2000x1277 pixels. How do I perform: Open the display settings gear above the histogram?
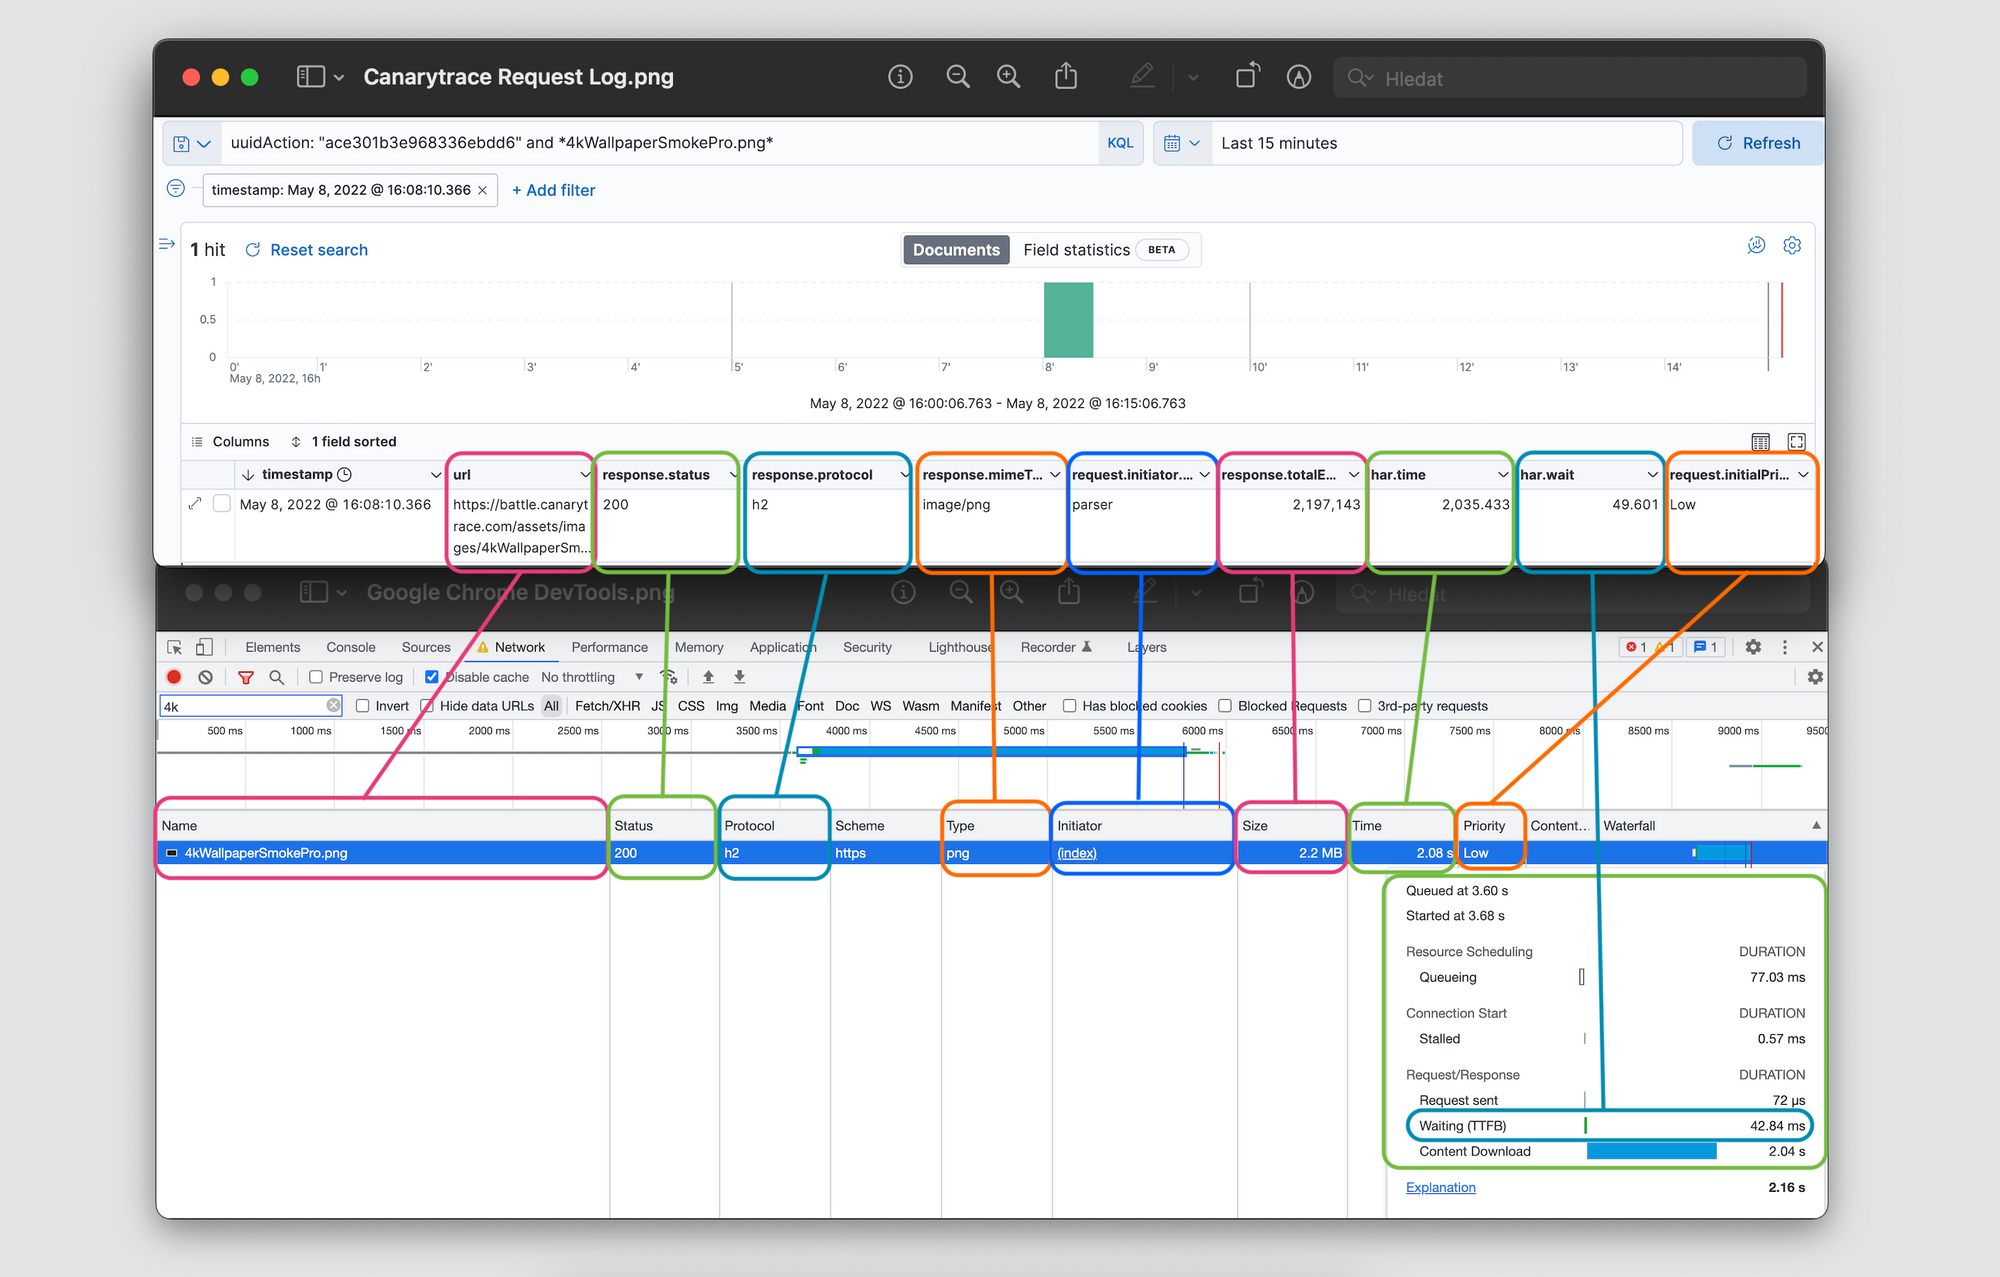1792,245
